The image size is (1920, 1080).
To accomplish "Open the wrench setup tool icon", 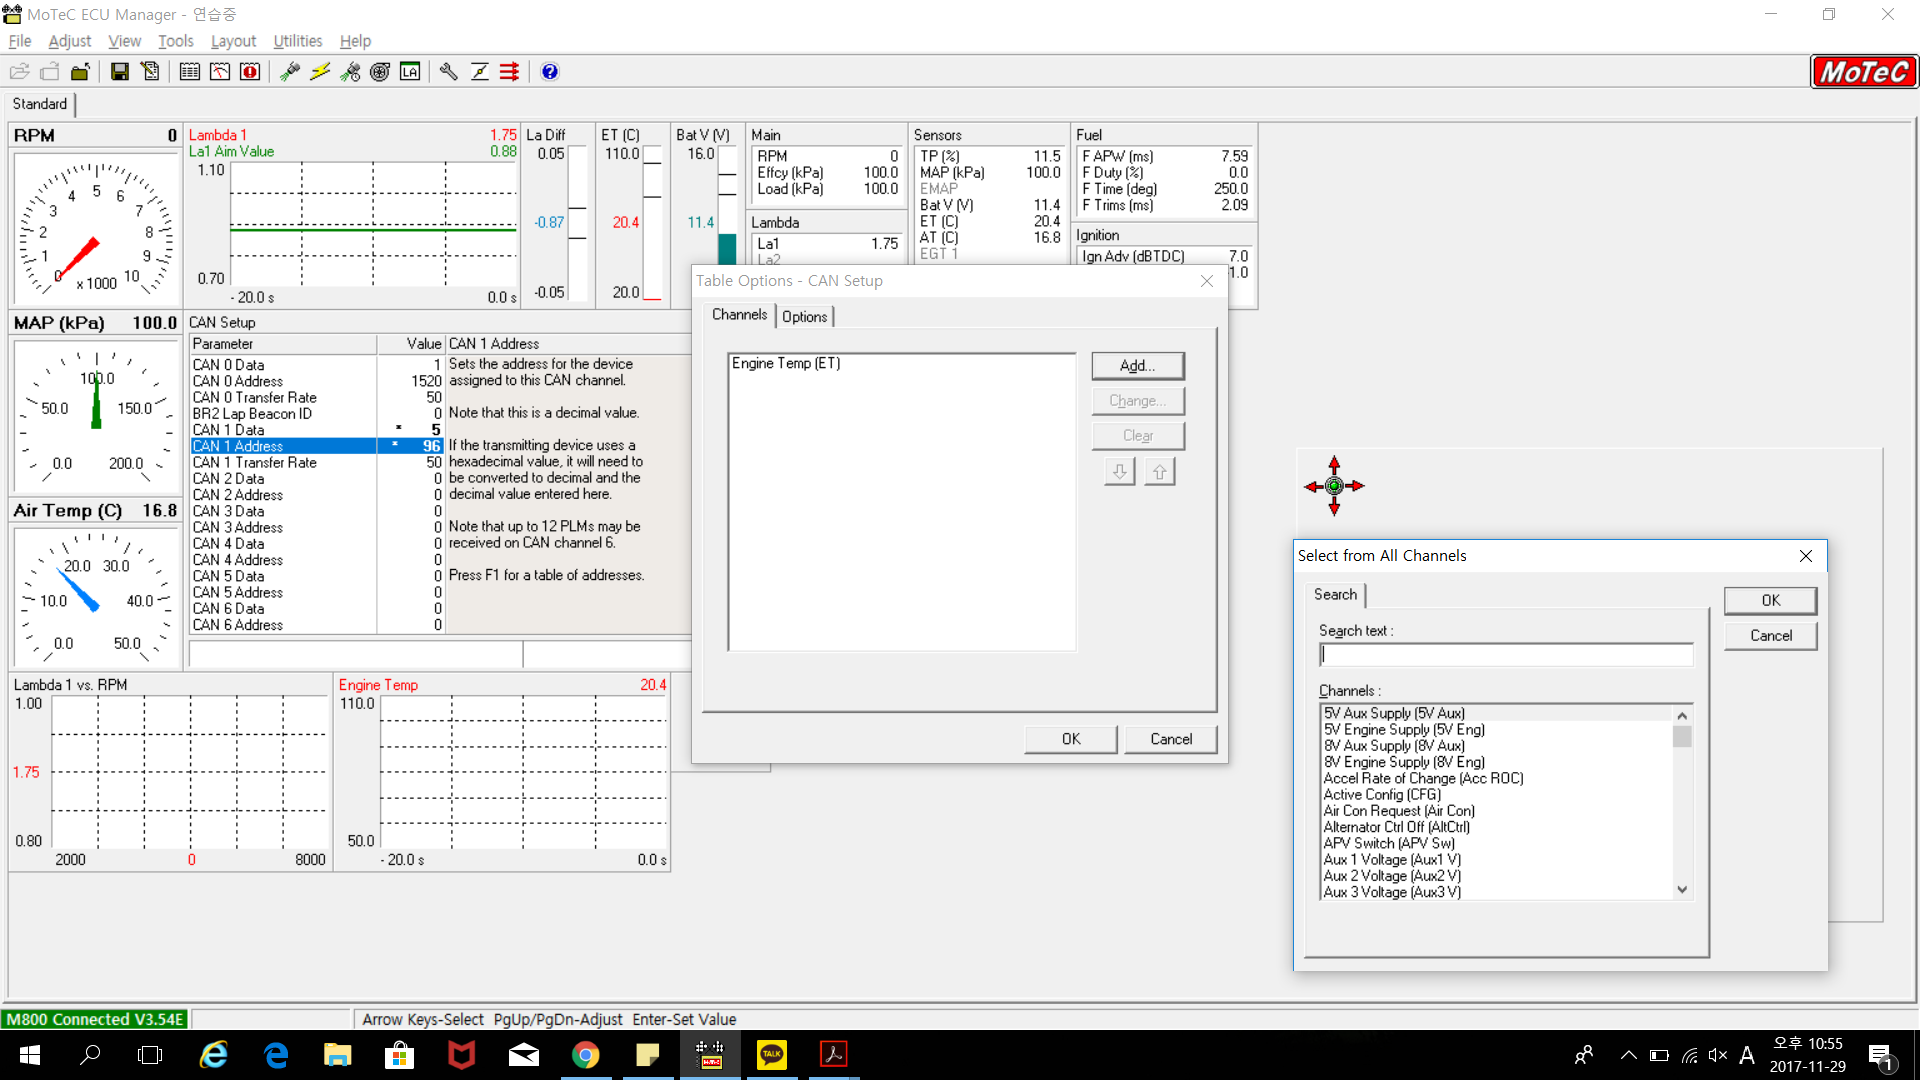I will click(x=449, y=72).
